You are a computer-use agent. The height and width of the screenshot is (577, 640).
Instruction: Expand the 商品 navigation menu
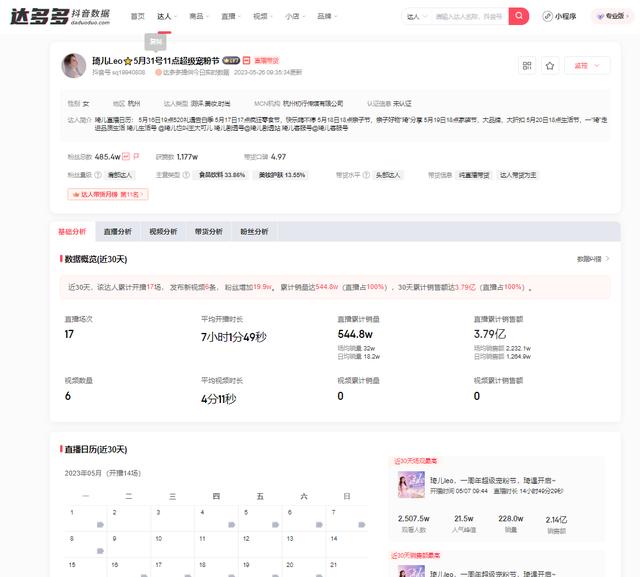tap(199, 16)
